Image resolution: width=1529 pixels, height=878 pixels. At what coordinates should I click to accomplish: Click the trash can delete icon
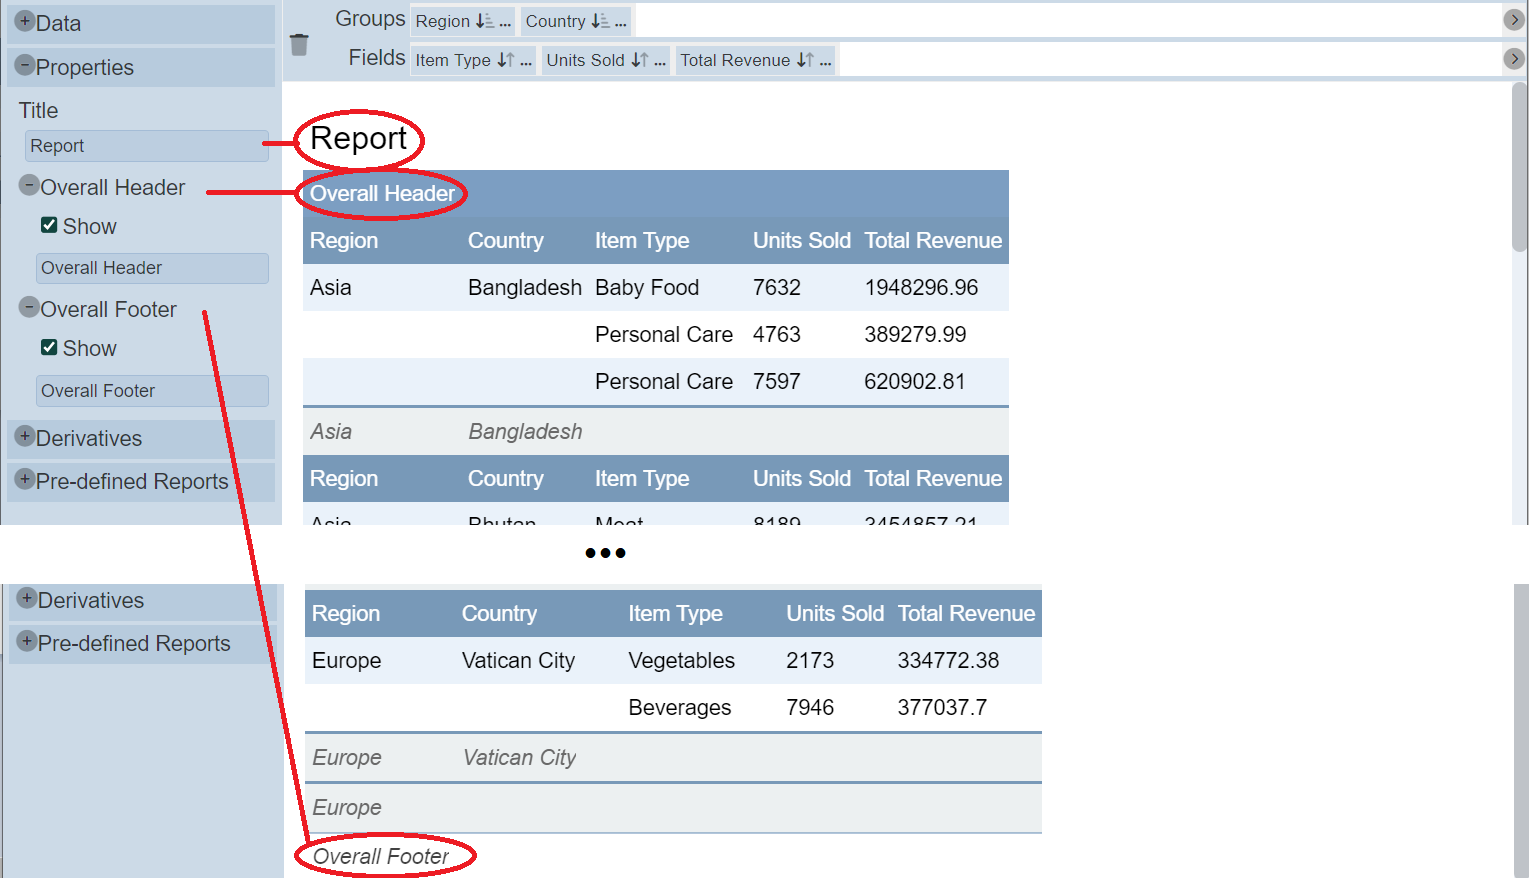[x=299, y=44]
